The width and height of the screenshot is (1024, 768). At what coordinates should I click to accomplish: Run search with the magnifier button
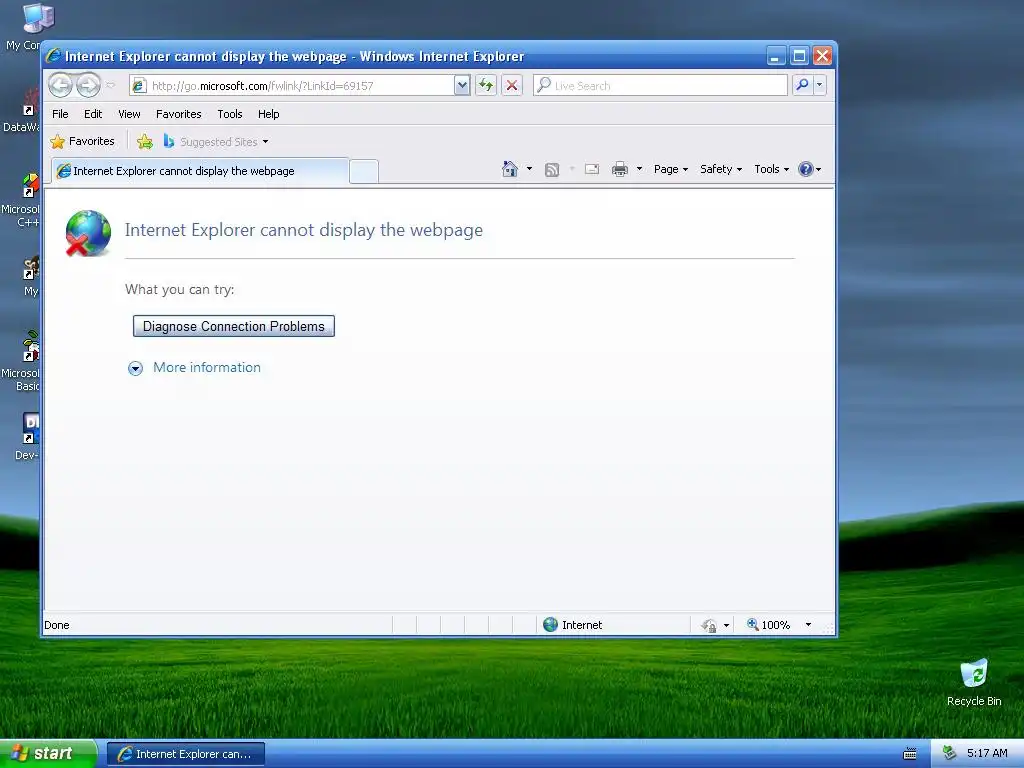tap(802, 85)
